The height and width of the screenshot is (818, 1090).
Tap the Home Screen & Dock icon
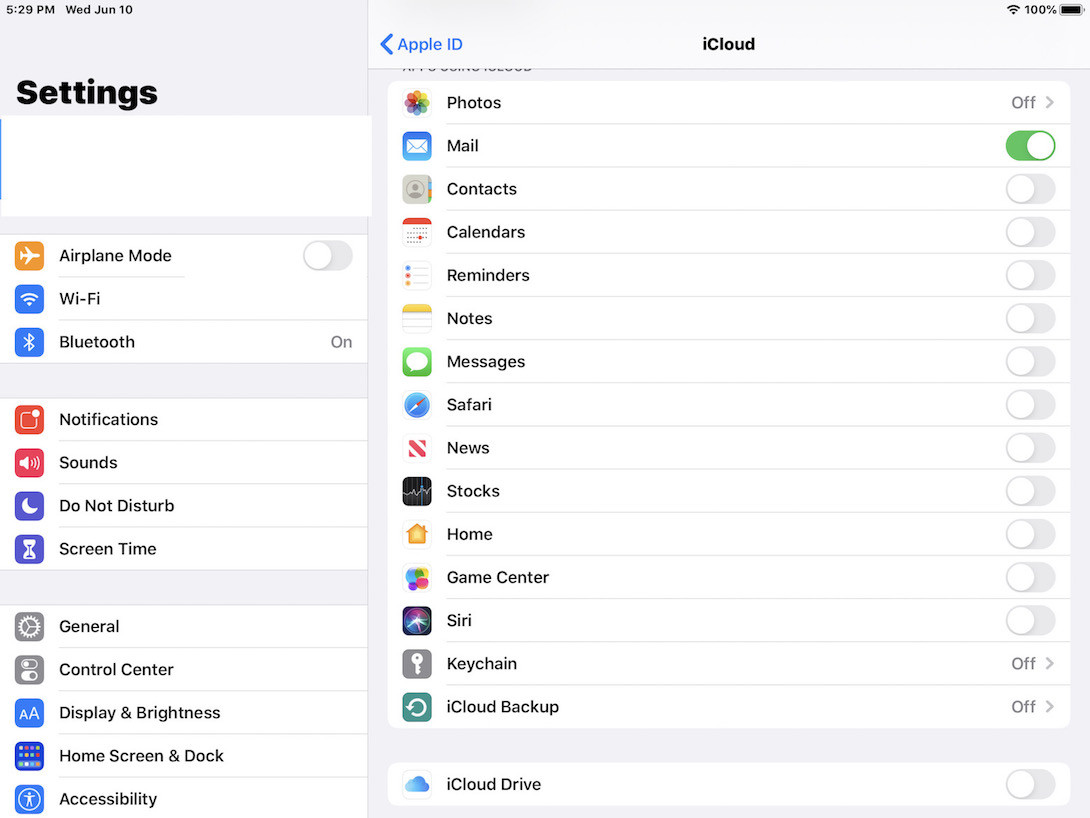(x=29, y=756)
